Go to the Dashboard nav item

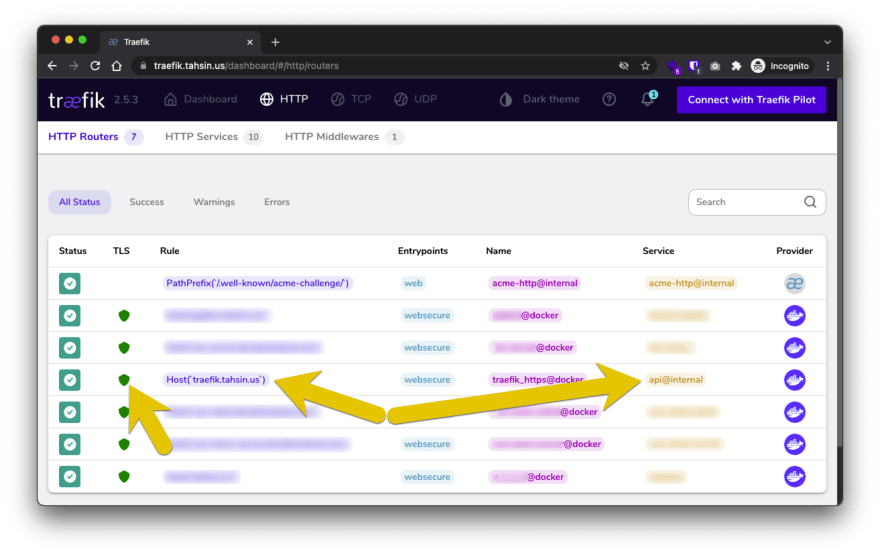[200, 99]
